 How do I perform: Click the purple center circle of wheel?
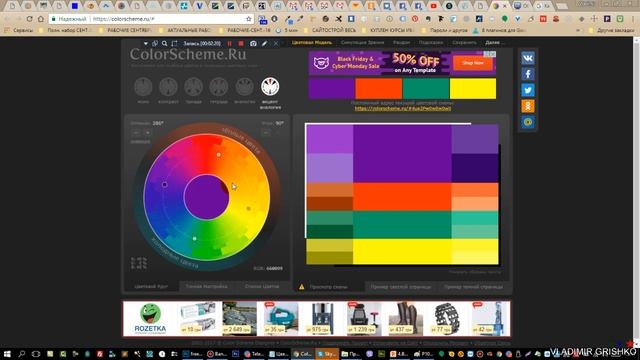(206, 197)
